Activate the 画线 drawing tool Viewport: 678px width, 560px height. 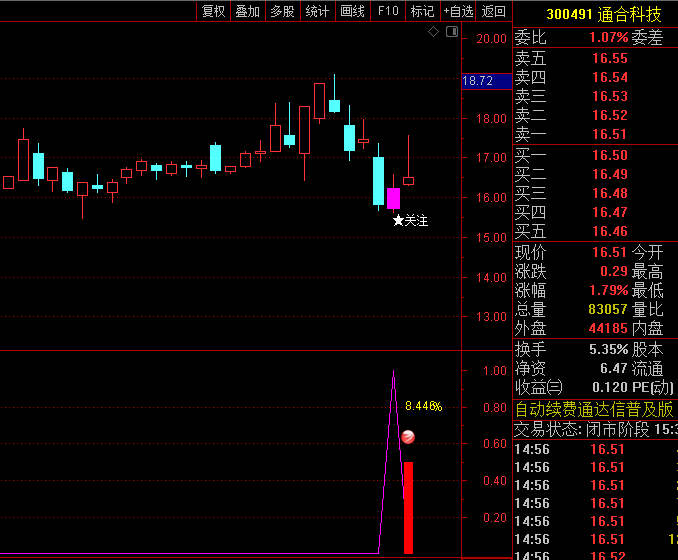[x=353, y=11]
